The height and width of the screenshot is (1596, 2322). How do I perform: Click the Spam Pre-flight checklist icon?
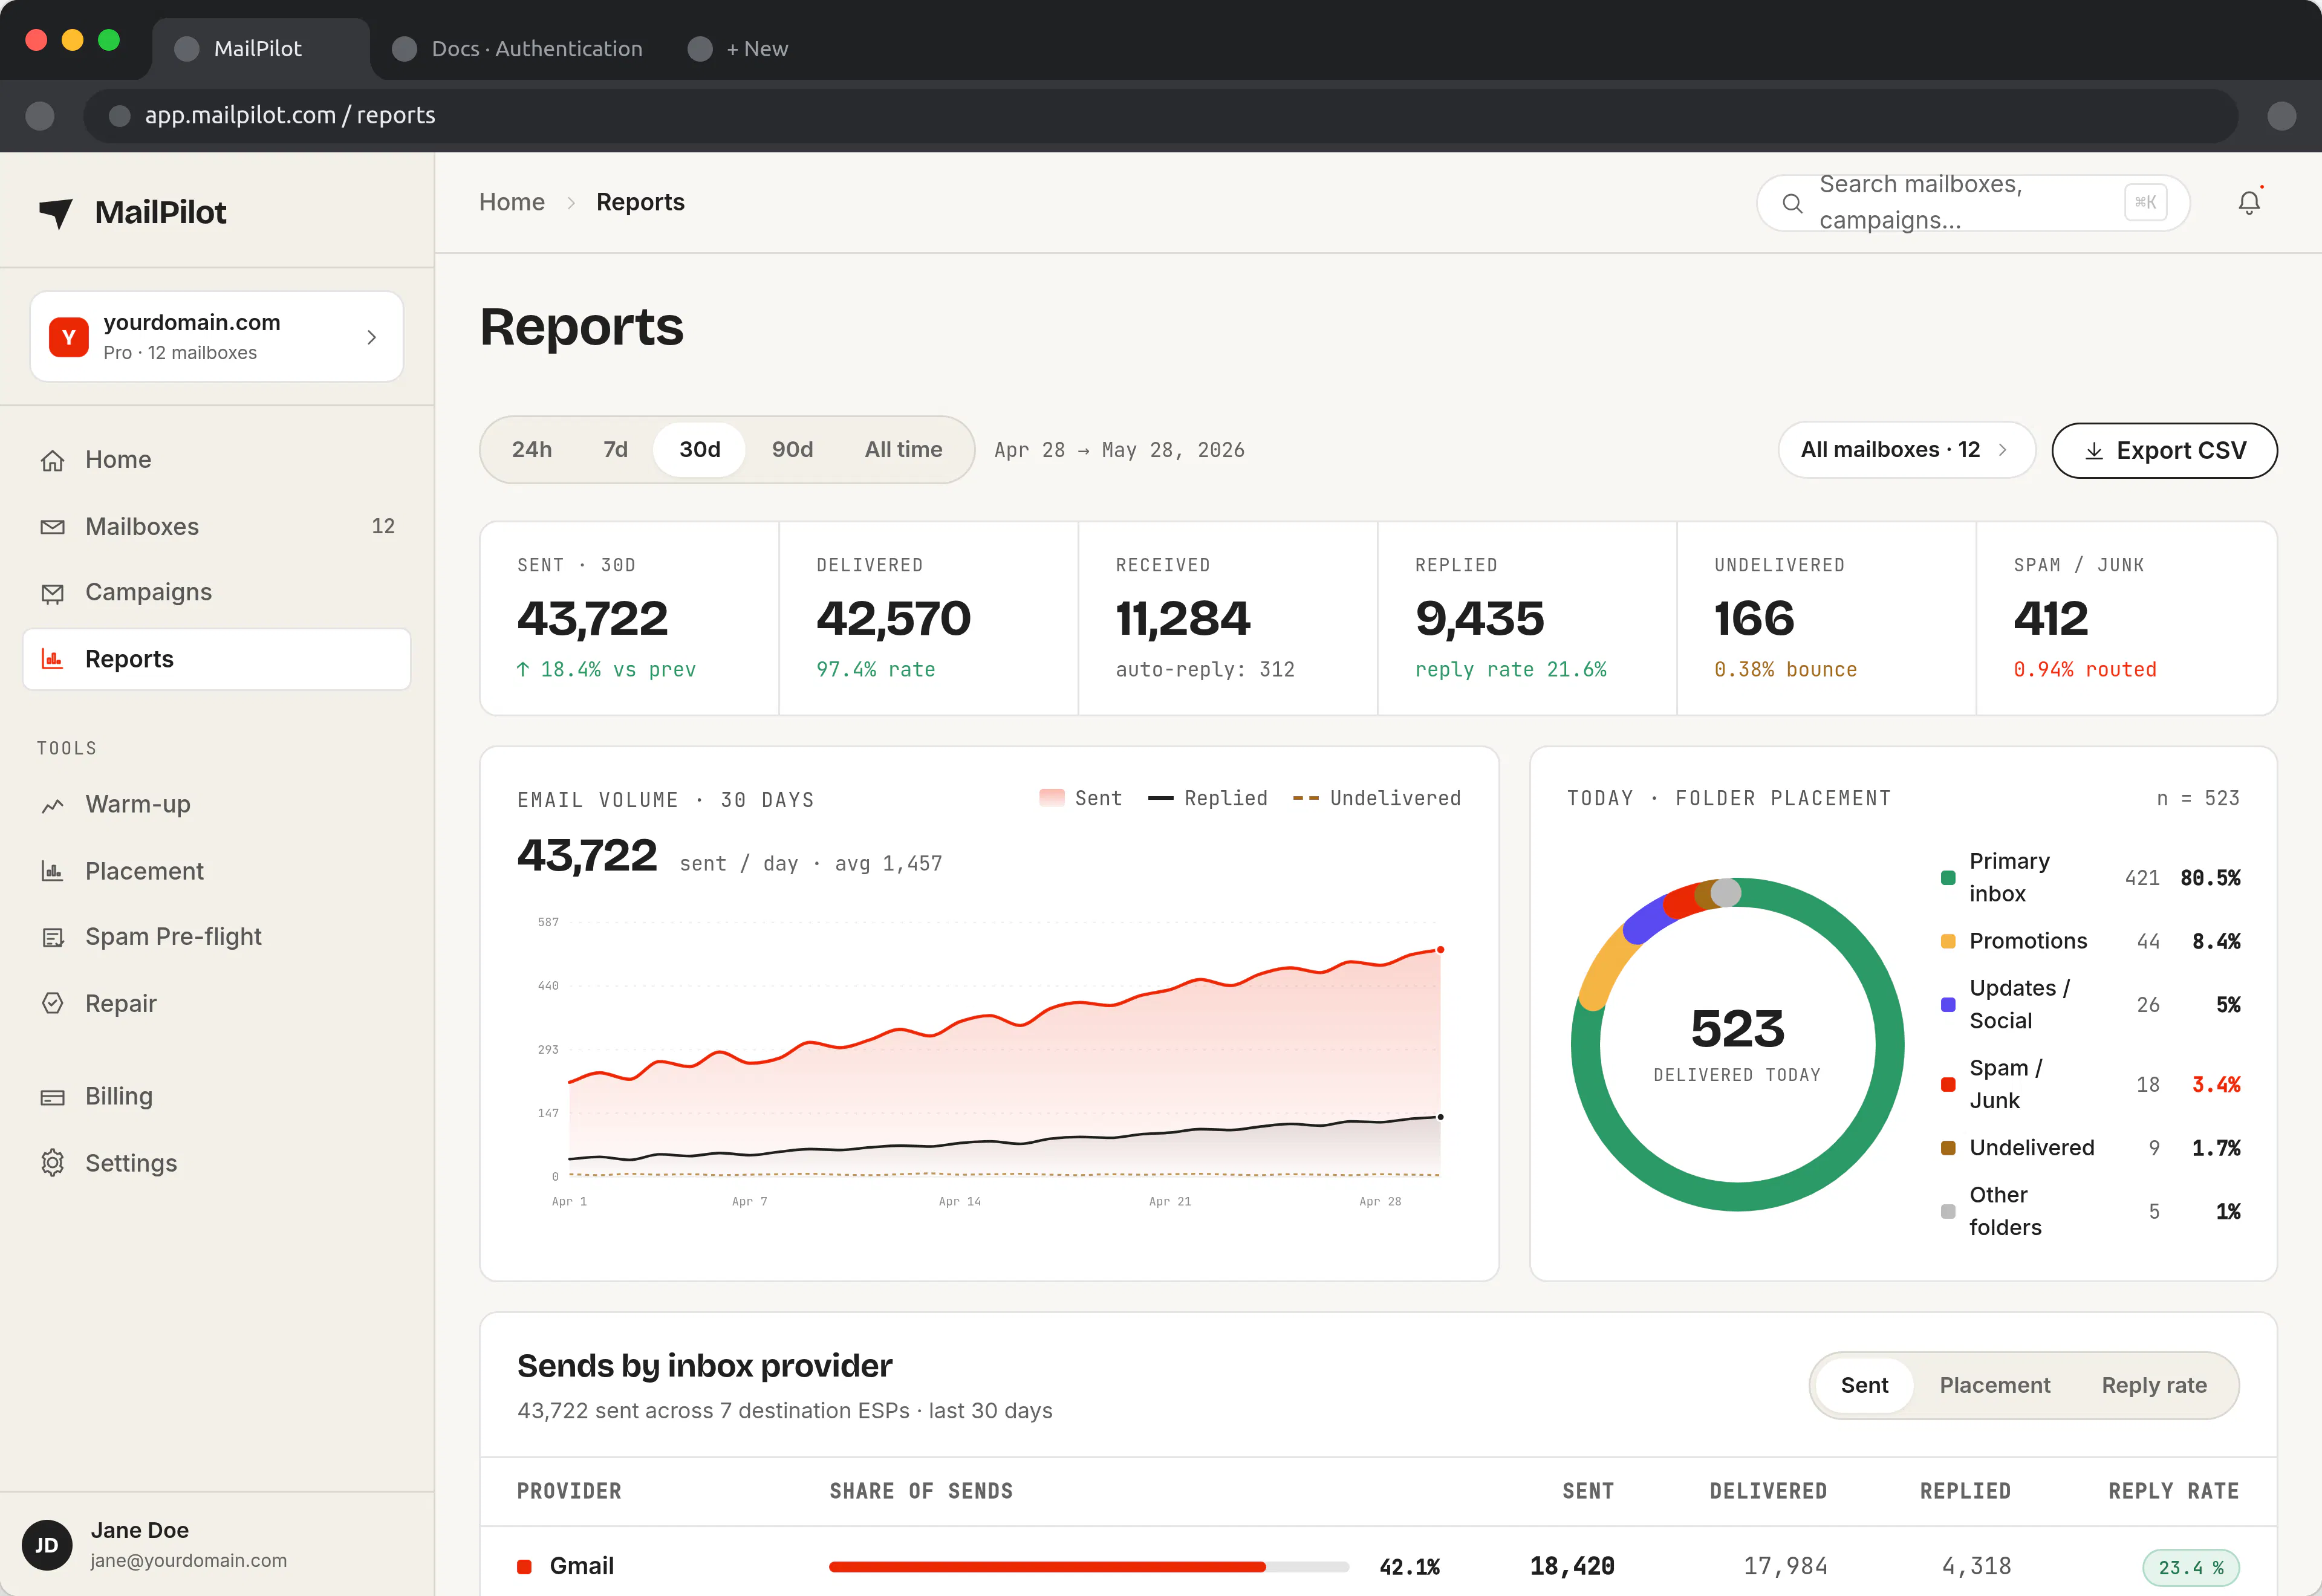(x=53, y=937)
